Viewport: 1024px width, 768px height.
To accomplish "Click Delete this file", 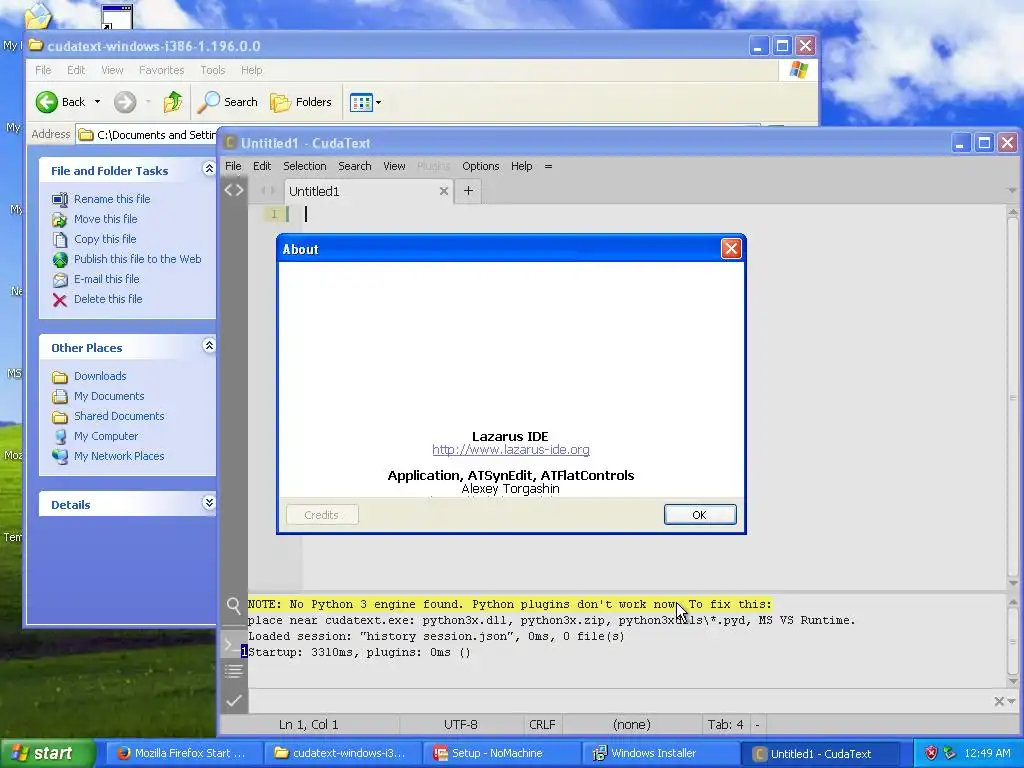I will (108, 299).
